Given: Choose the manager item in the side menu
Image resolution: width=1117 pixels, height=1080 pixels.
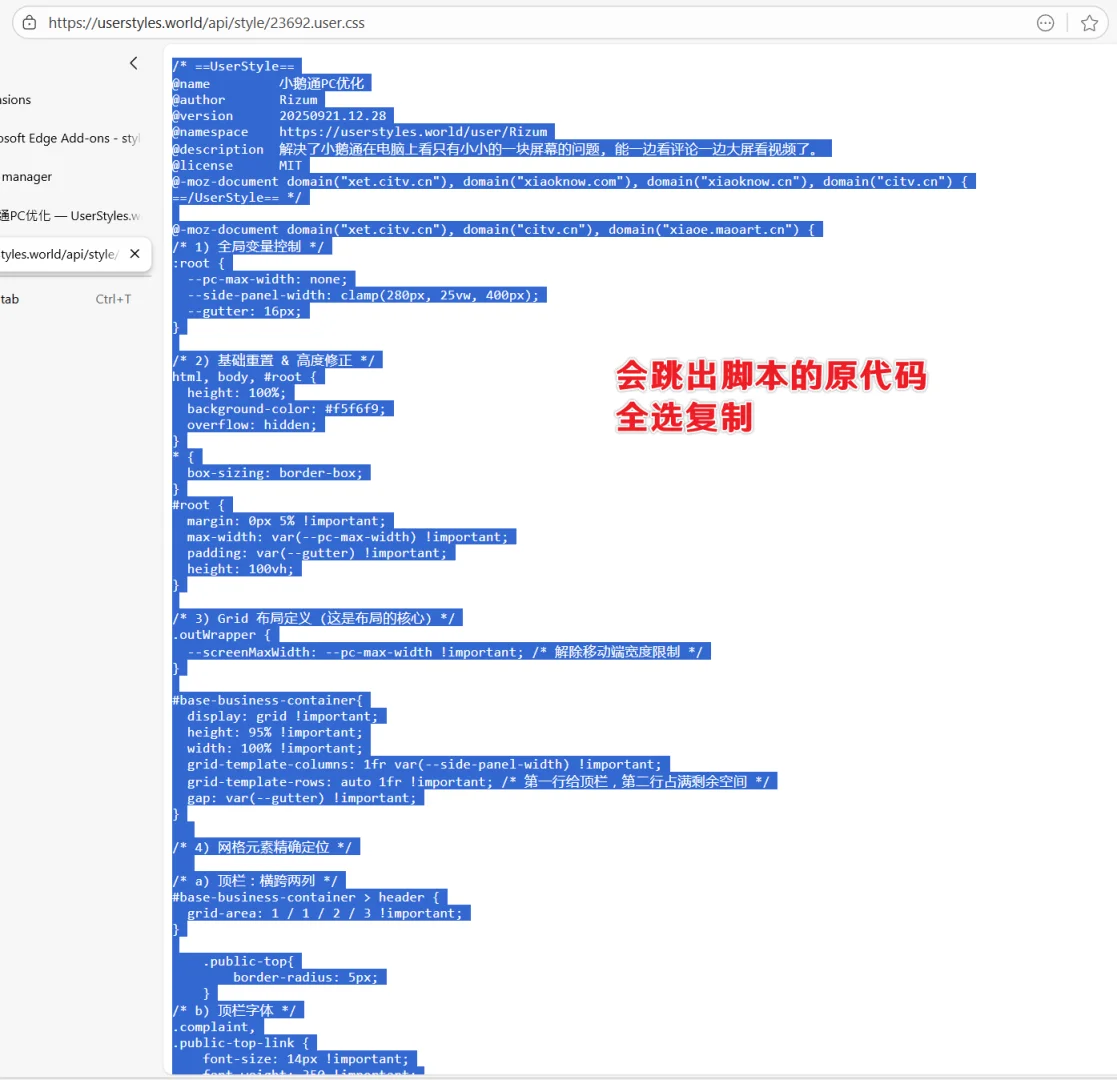Looking at the screenshot, I should [27, 176].
